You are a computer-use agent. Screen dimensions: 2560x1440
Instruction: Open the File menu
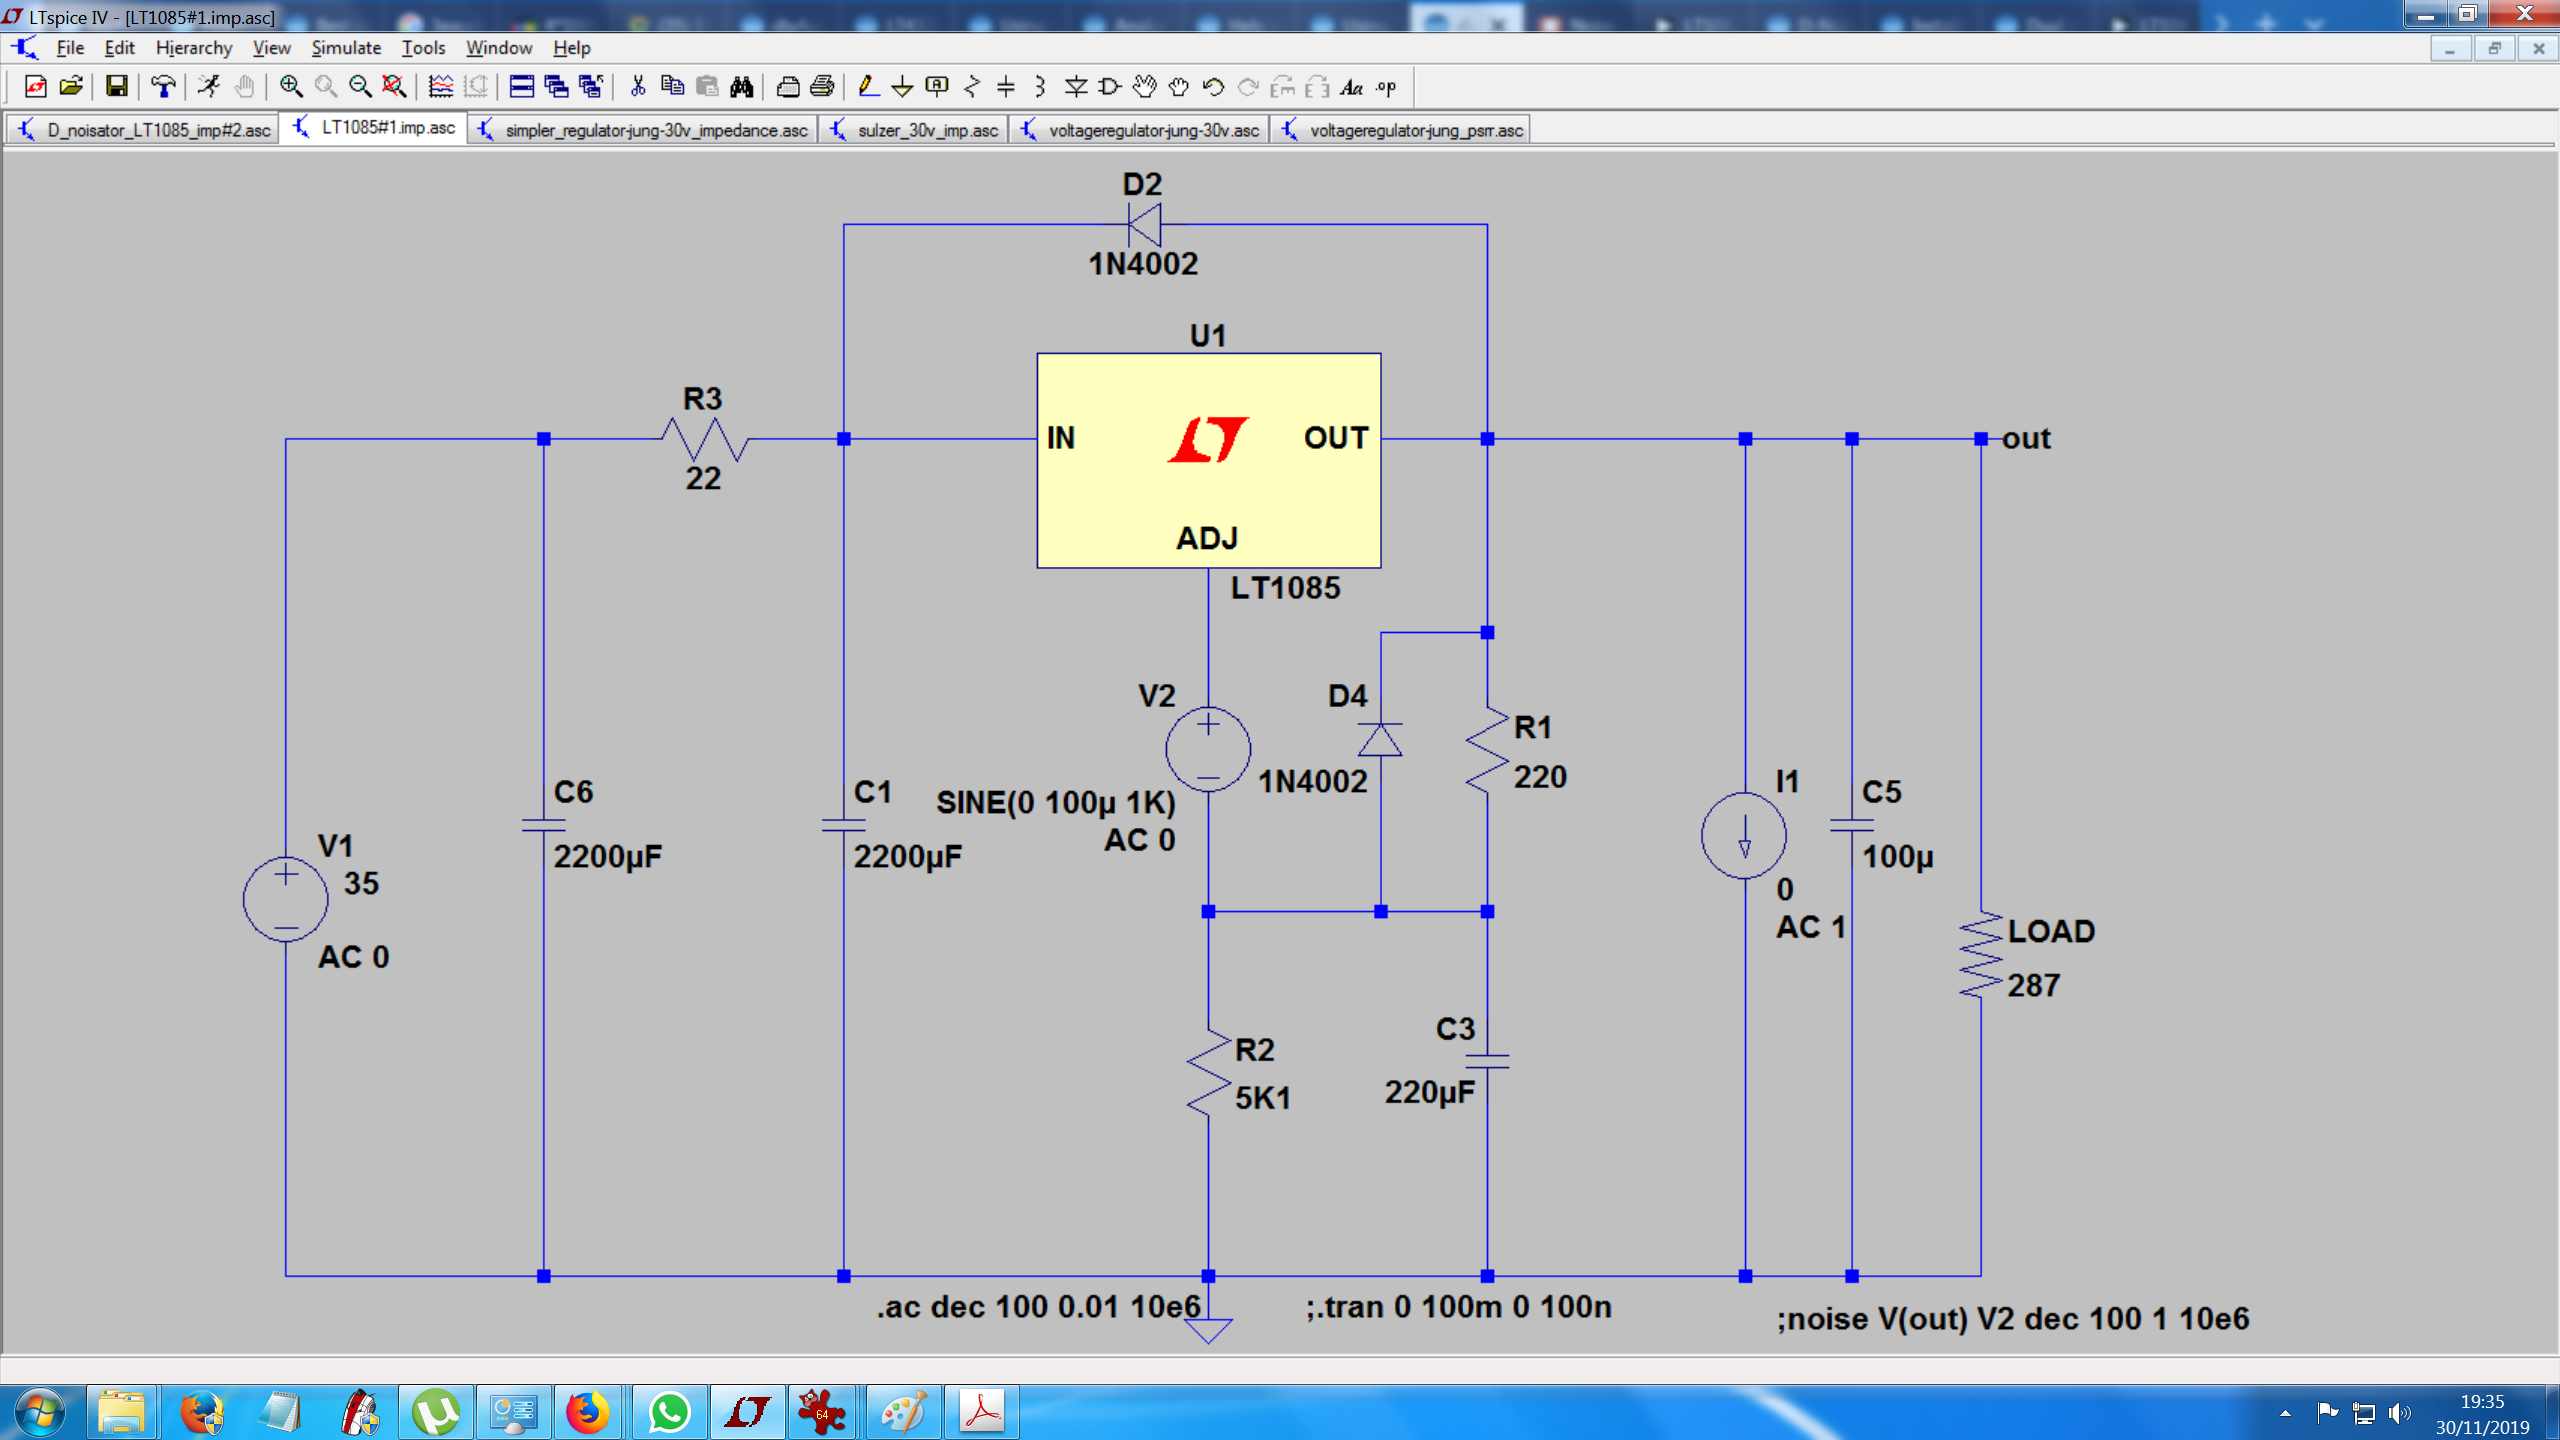[70, 47]
